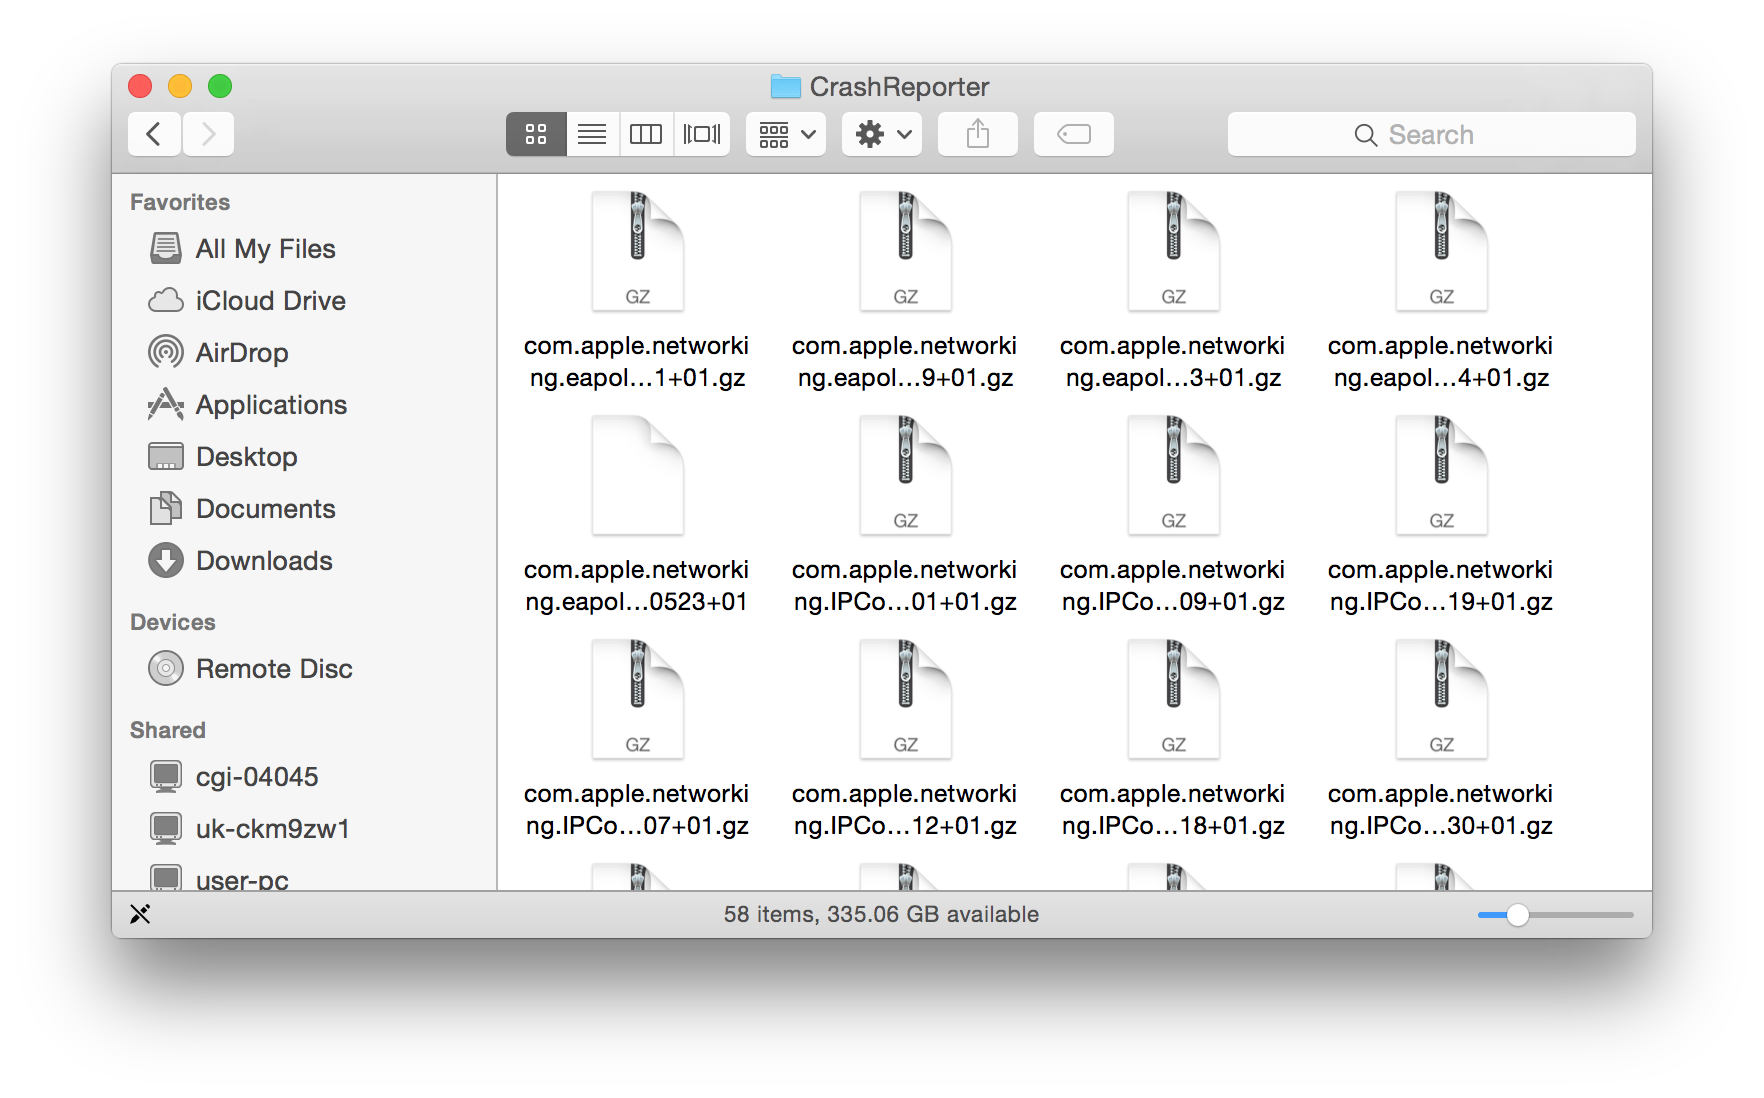Select GZ file icon for eapol...3+01.gz
This screenshot has width=1764, height=1098.
click(x=1174, y=251)
